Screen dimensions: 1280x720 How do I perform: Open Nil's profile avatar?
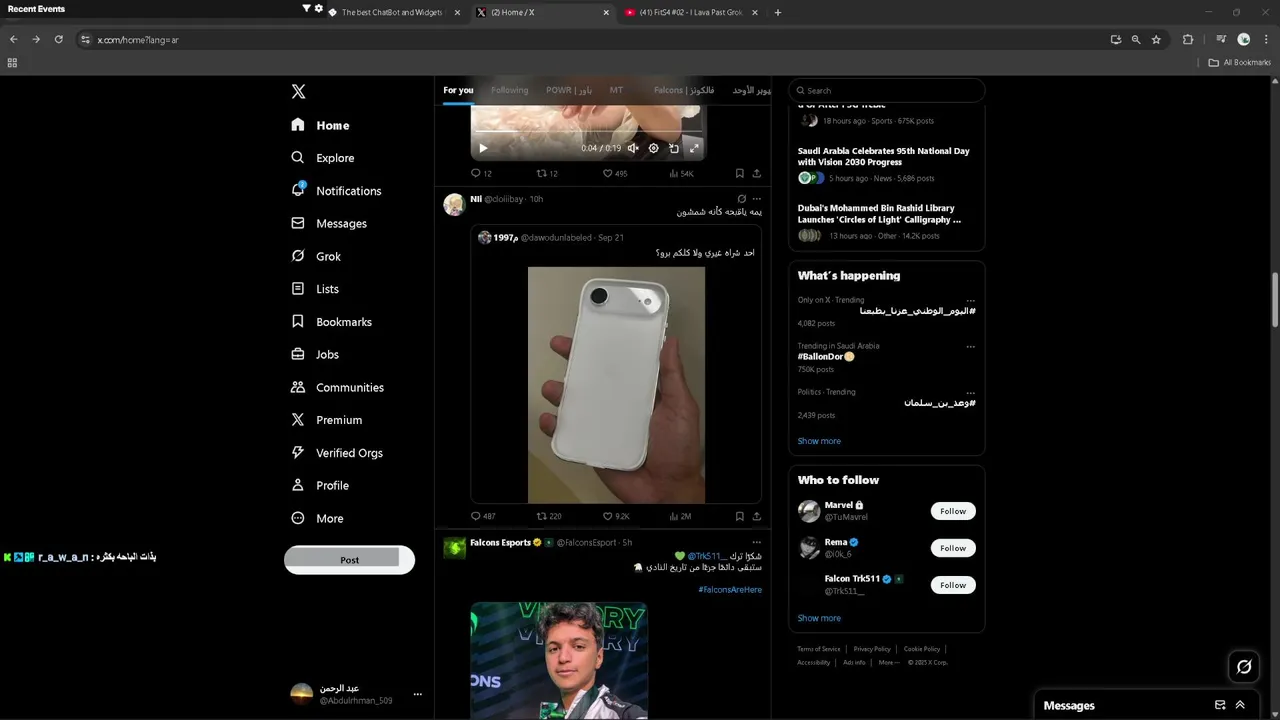(x=454, y=204)
